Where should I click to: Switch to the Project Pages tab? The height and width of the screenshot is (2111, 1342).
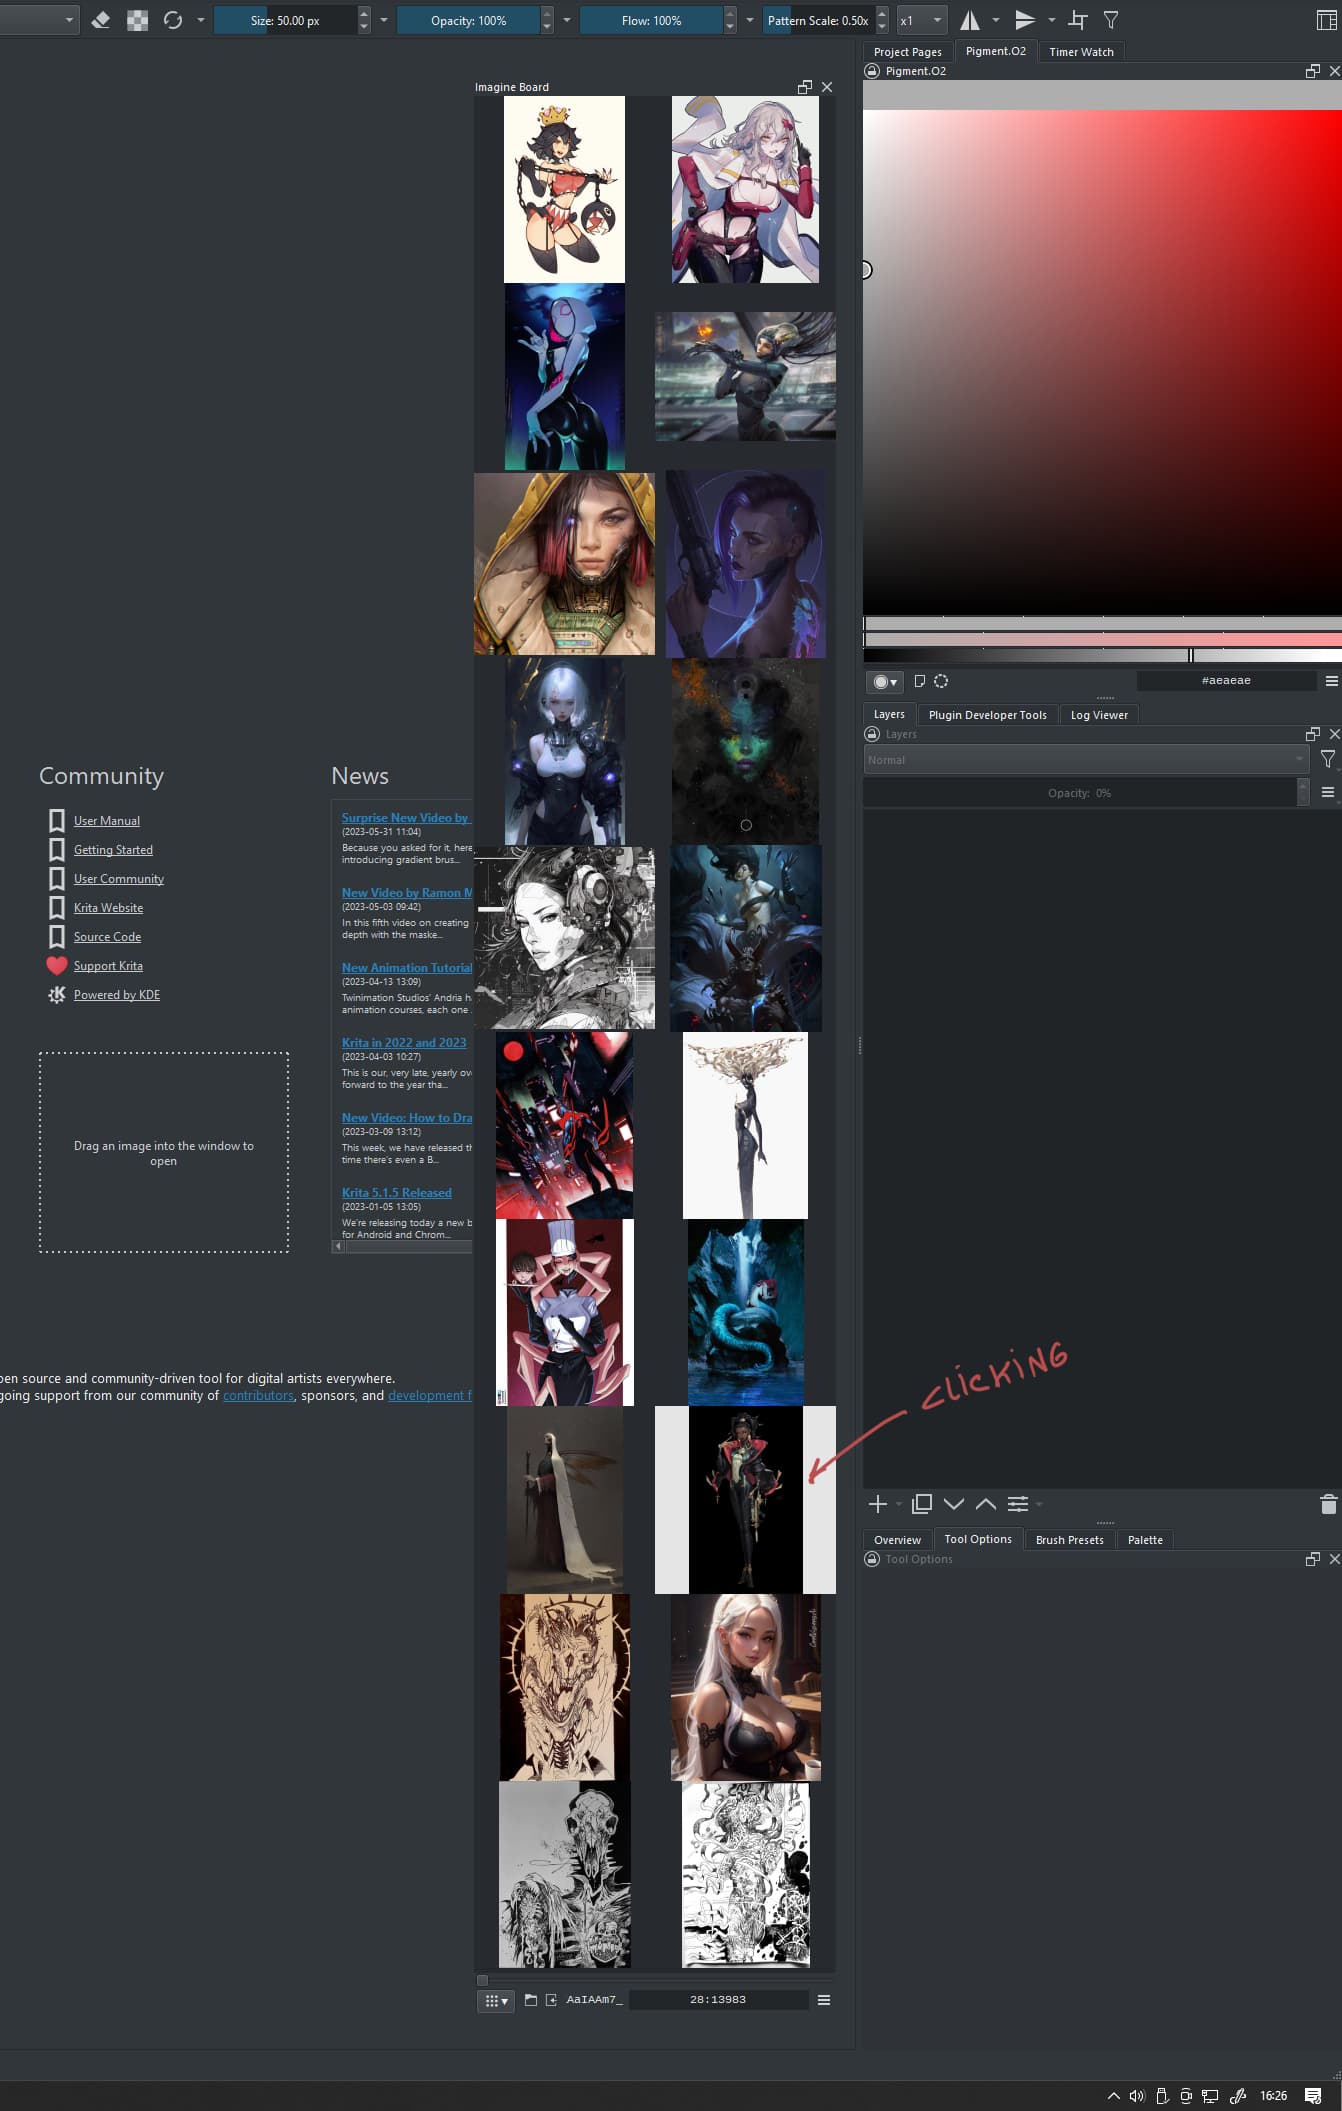coord(907,52)
